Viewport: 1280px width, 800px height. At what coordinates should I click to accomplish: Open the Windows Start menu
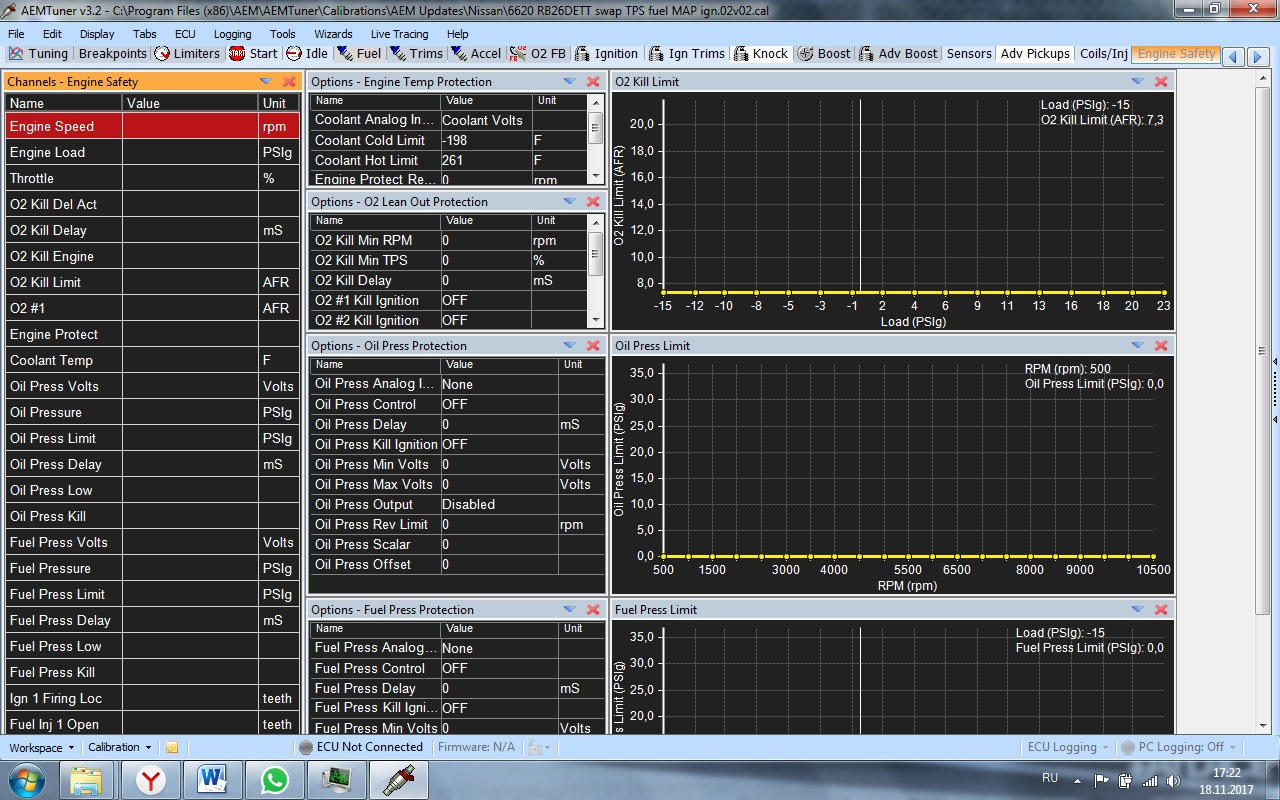27,778
